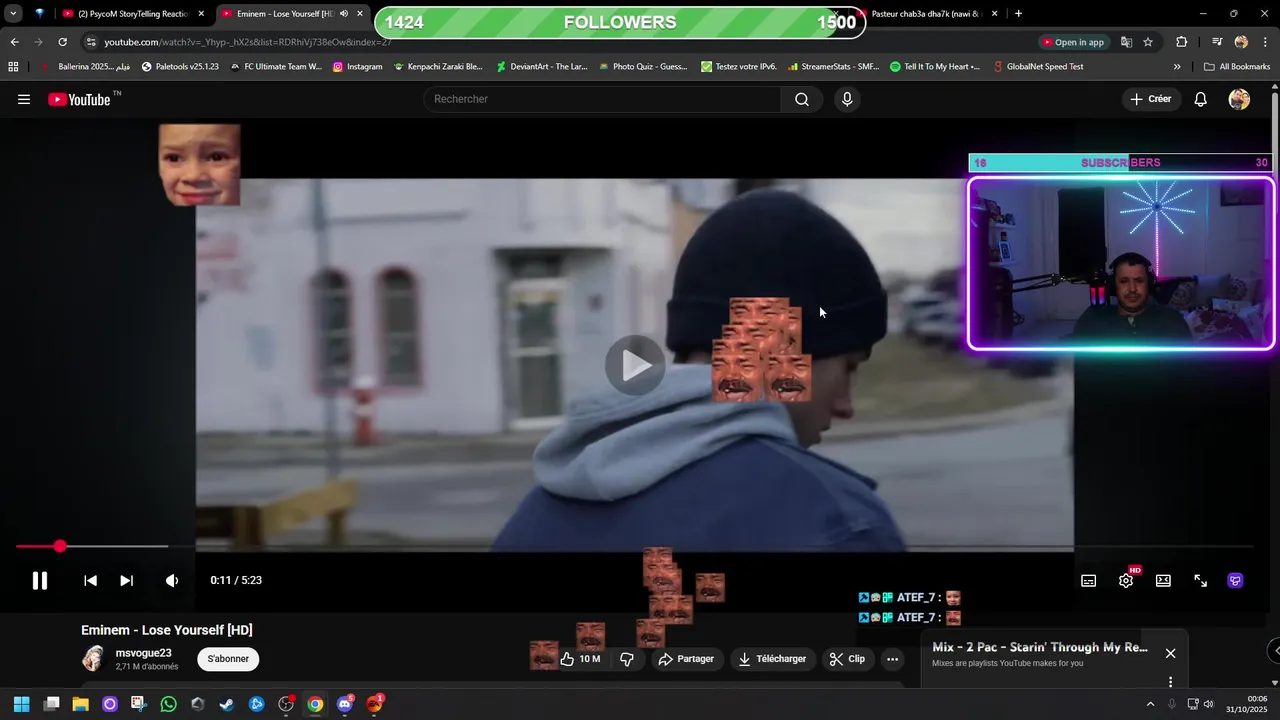Open the Paletools v25.1.23 bookmark

180,67
